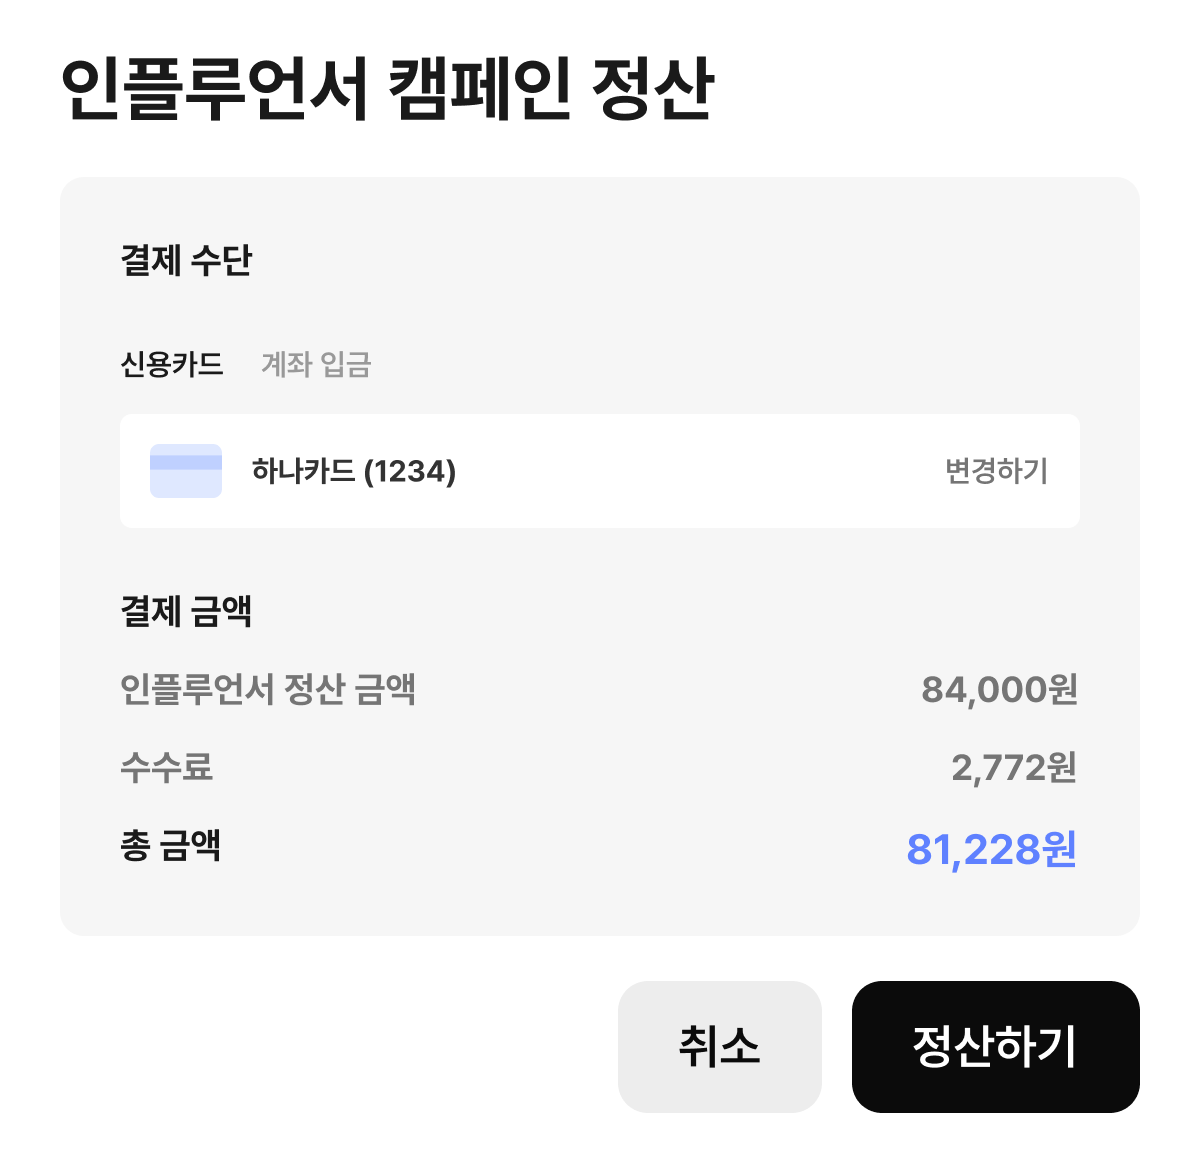
Task: Click the 총 금액 label
Action: (x=170, y=846)
